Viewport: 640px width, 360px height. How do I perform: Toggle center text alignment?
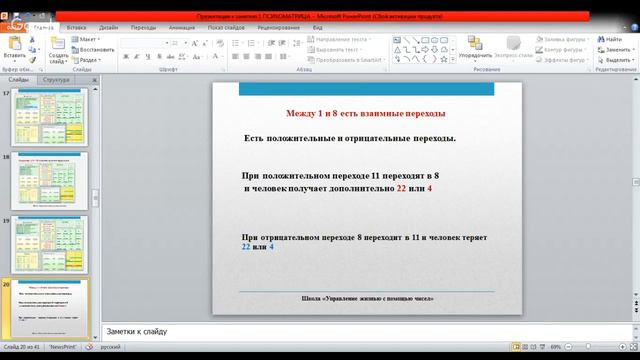click(247, 57)
